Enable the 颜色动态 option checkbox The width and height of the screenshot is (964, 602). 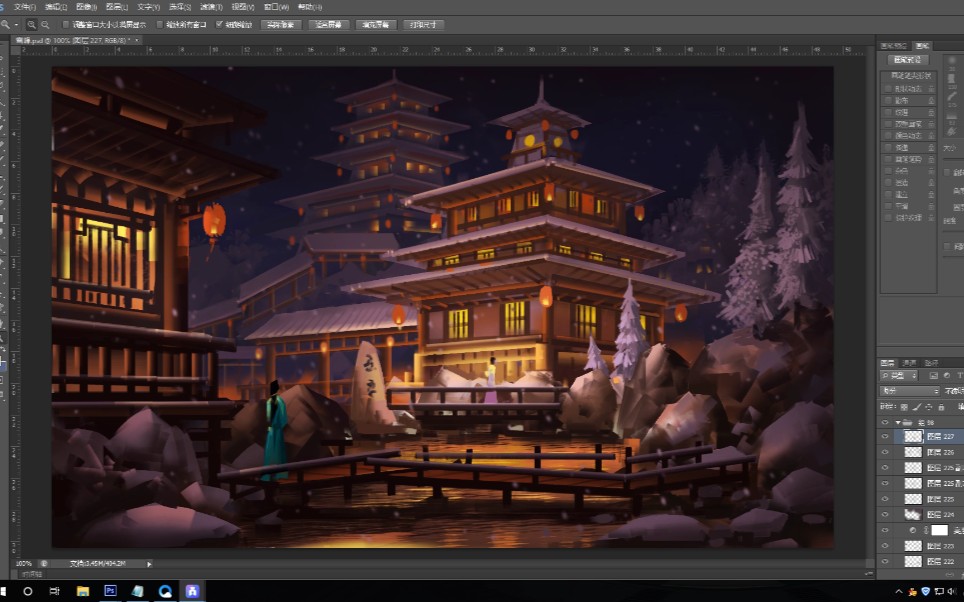[x=888, y=135]
